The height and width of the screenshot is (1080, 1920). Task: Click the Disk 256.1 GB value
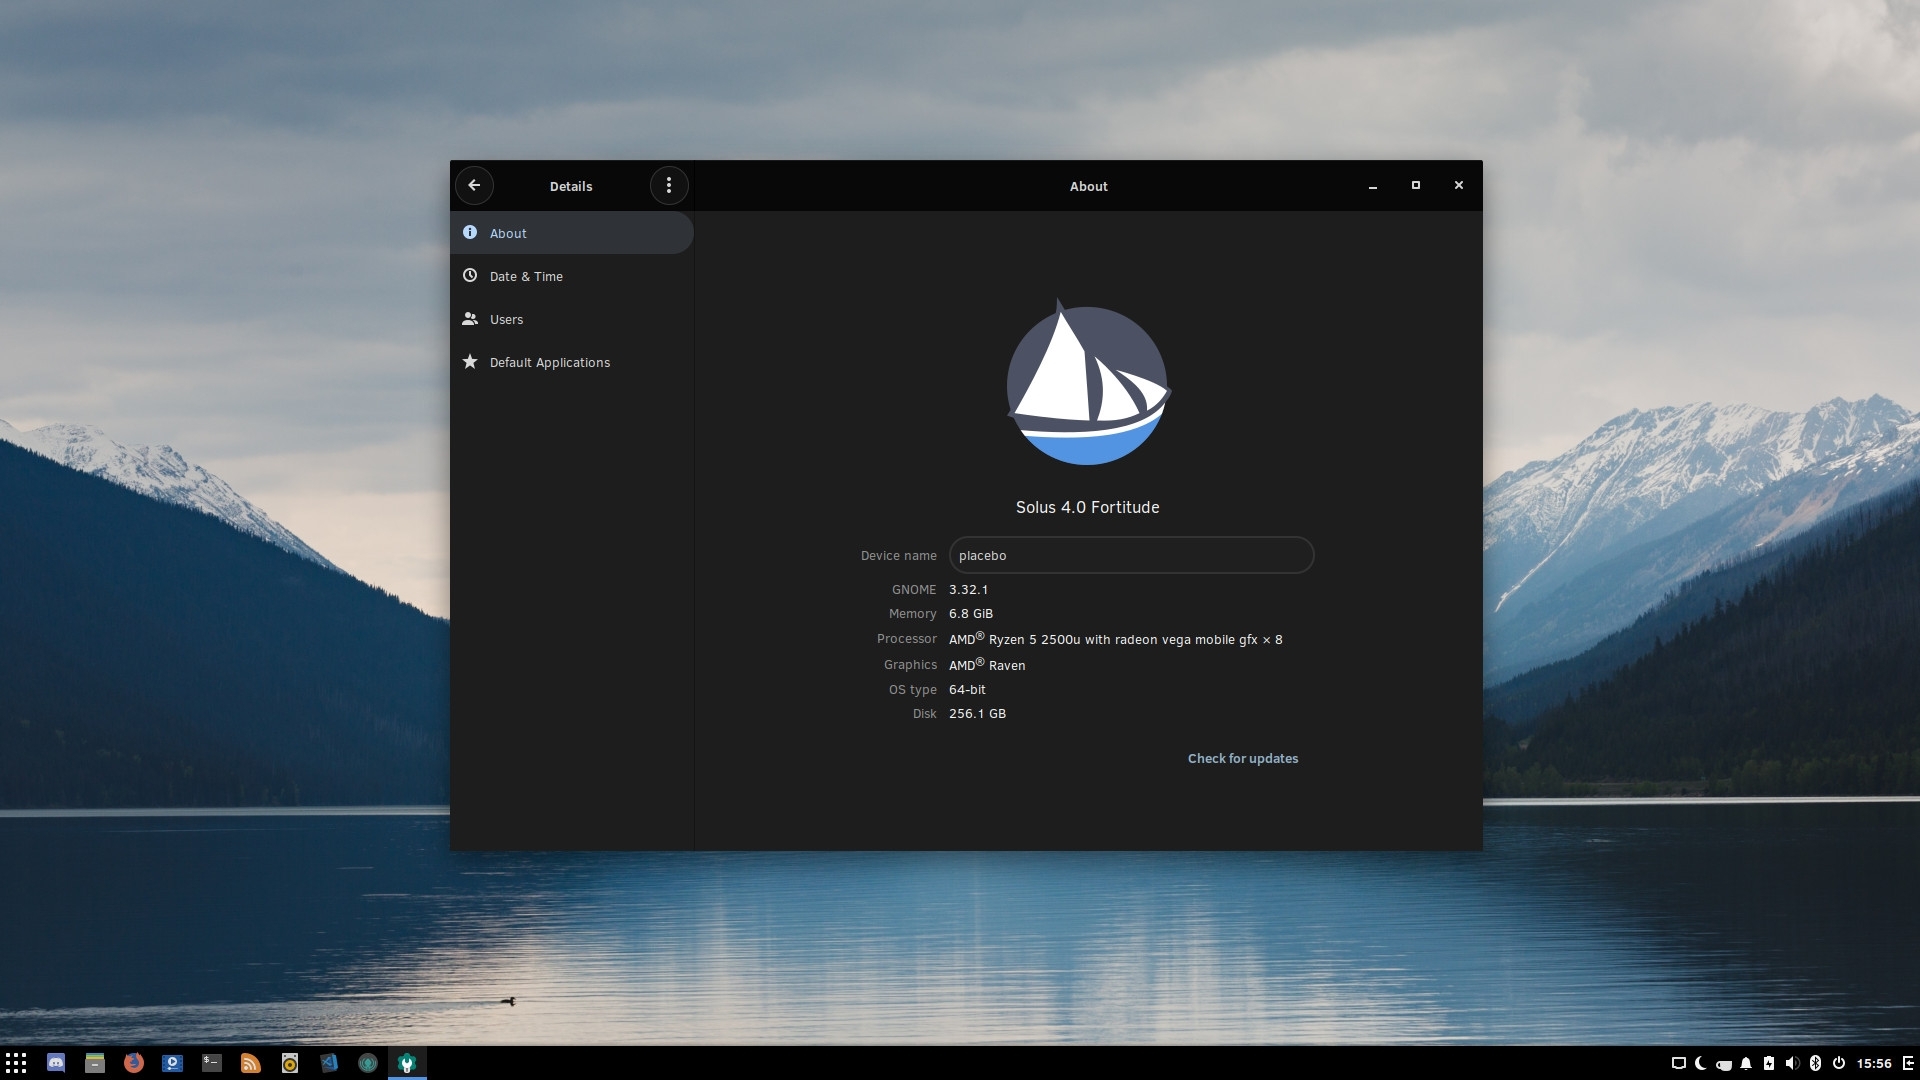(977, 714)
